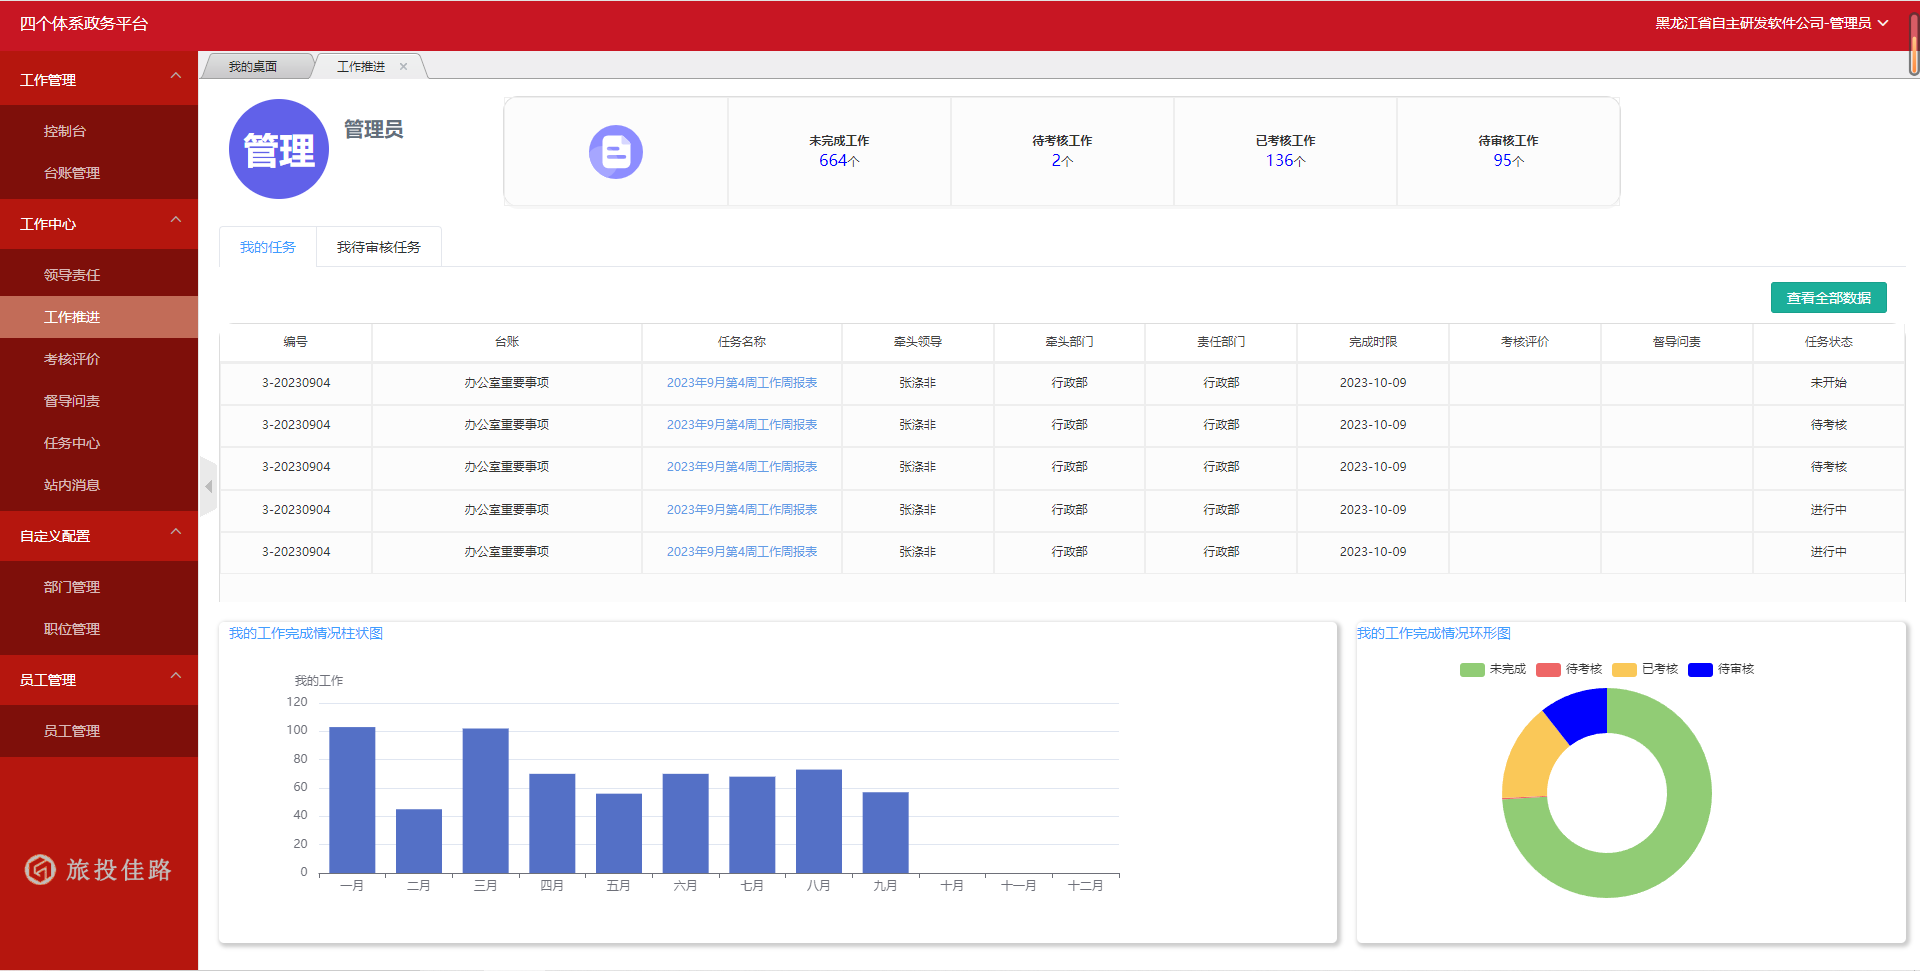Screen dimensions: 1920x971
Task: Open 职位管理 in the sidebar
Action: tap(99, 629)
